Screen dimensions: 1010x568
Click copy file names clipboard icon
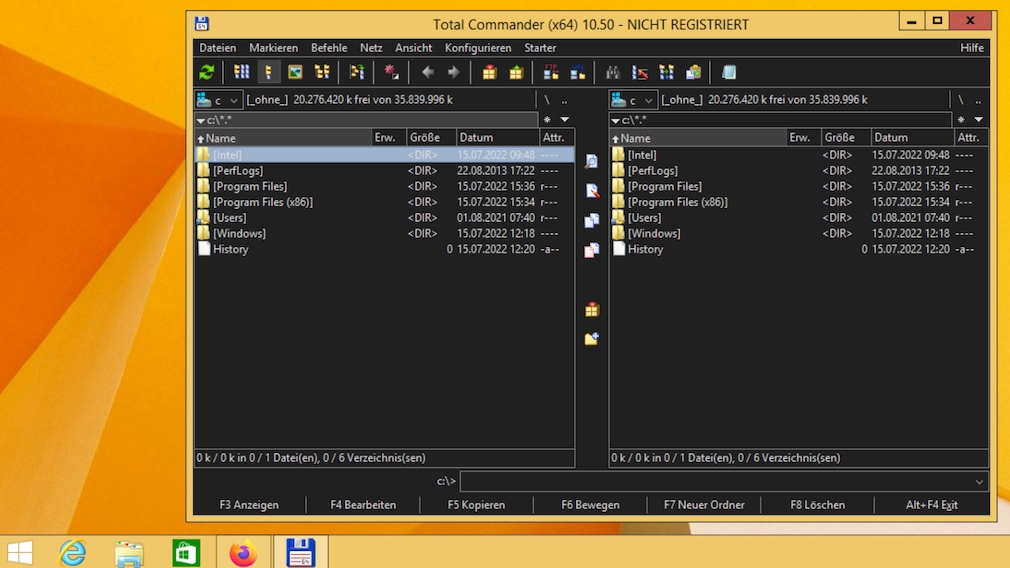tap(693, 72)
